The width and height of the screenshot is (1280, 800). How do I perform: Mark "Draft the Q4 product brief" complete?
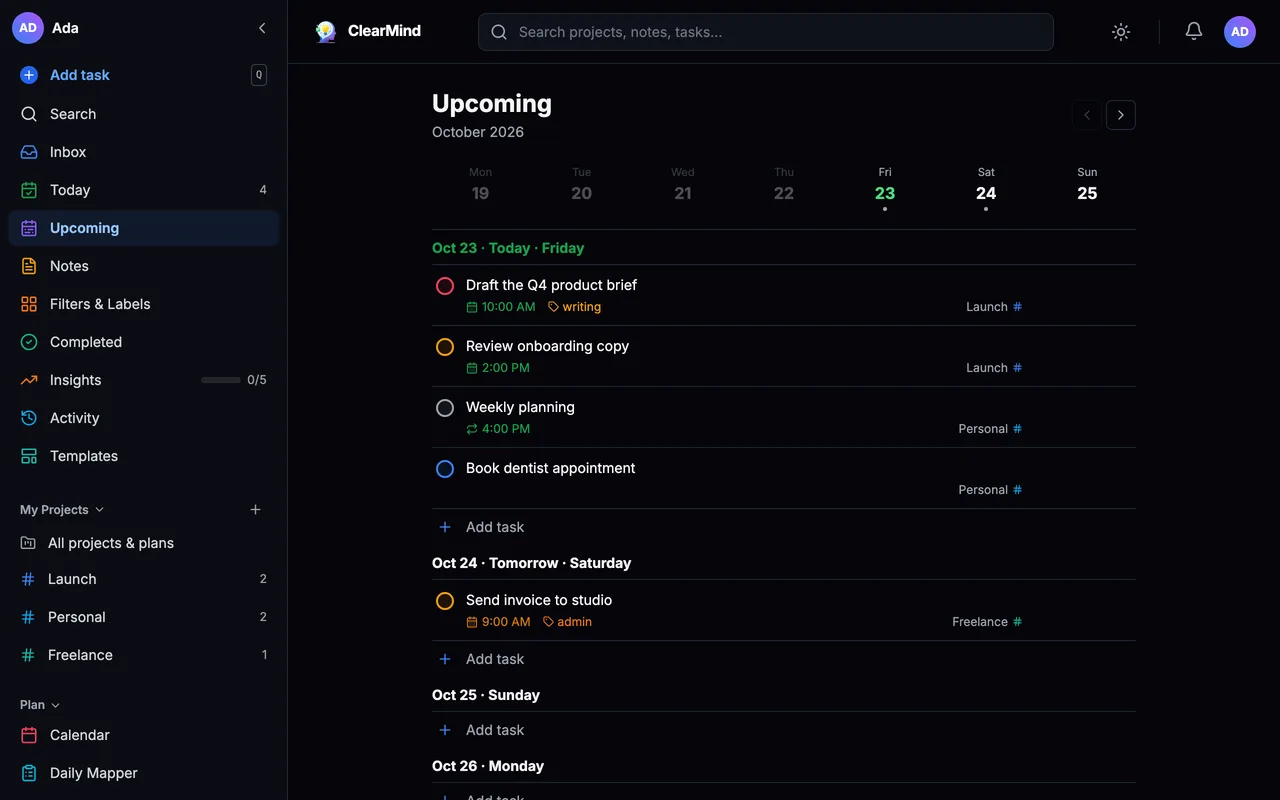445,286
